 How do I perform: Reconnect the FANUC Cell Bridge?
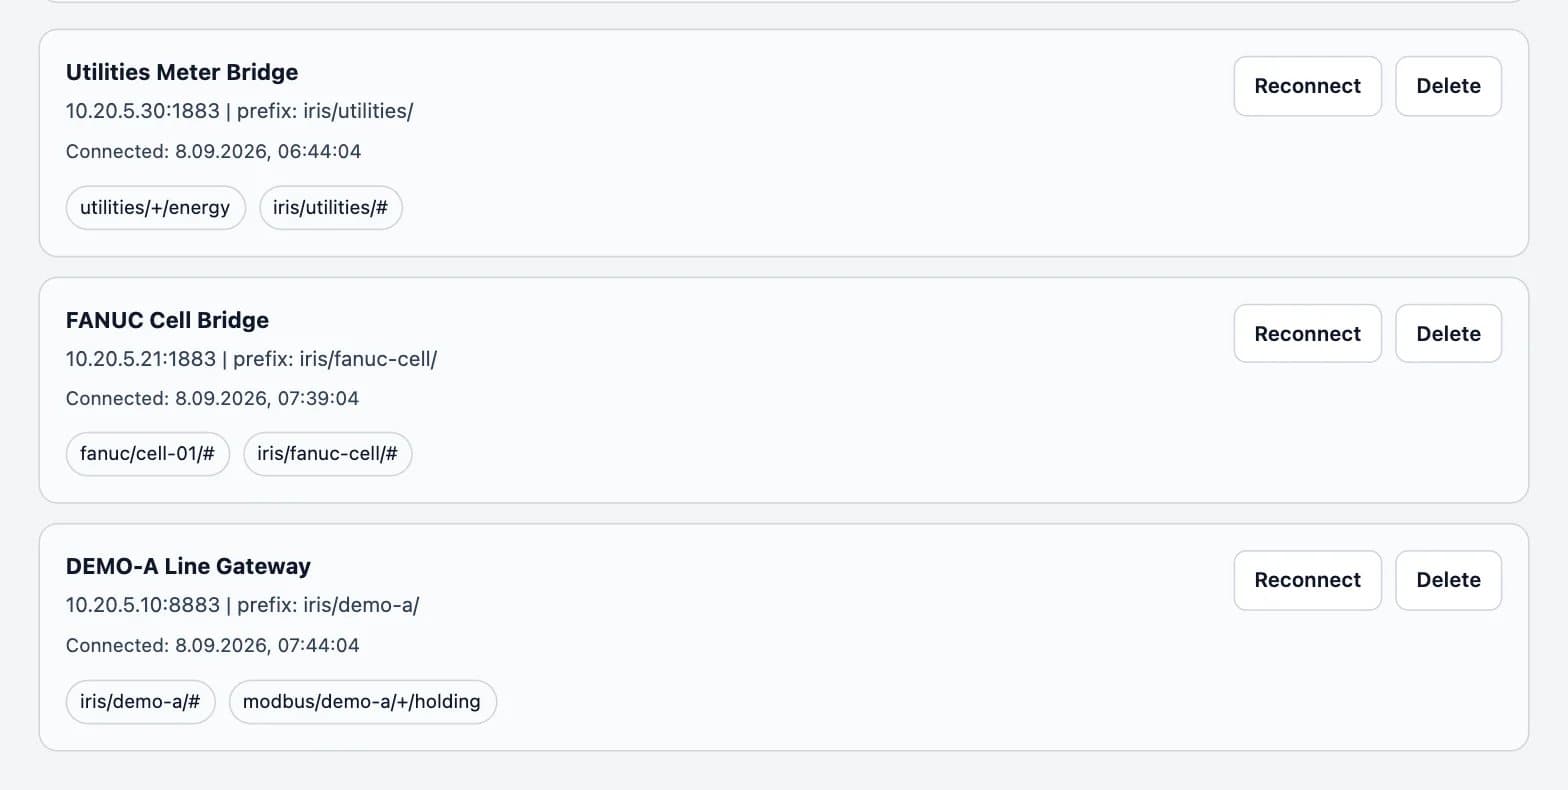(x=1307, y=334)
